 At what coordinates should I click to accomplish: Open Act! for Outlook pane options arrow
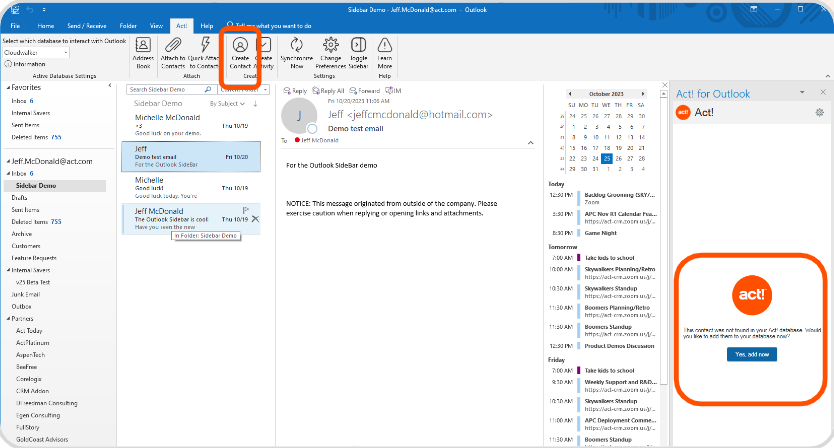pyautogui.click(x=801, y=93)
